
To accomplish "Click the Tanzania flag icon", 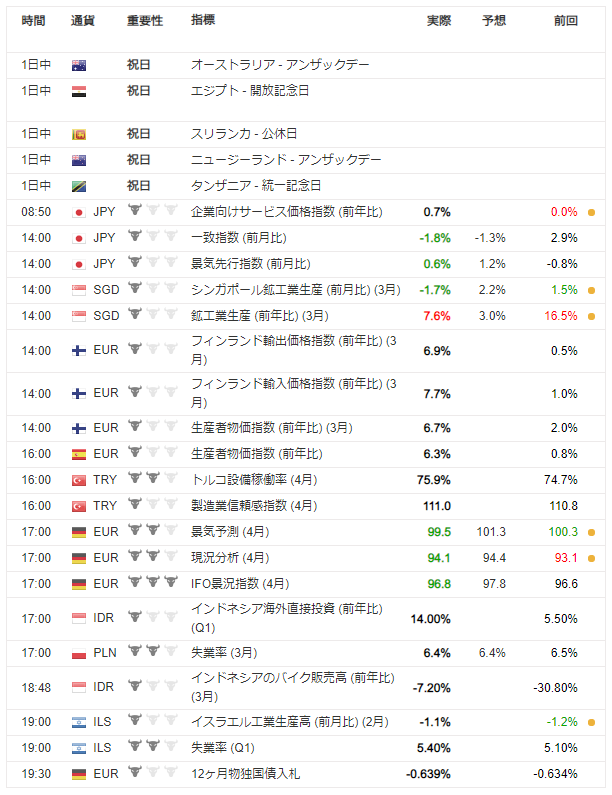I will point(79,186).
